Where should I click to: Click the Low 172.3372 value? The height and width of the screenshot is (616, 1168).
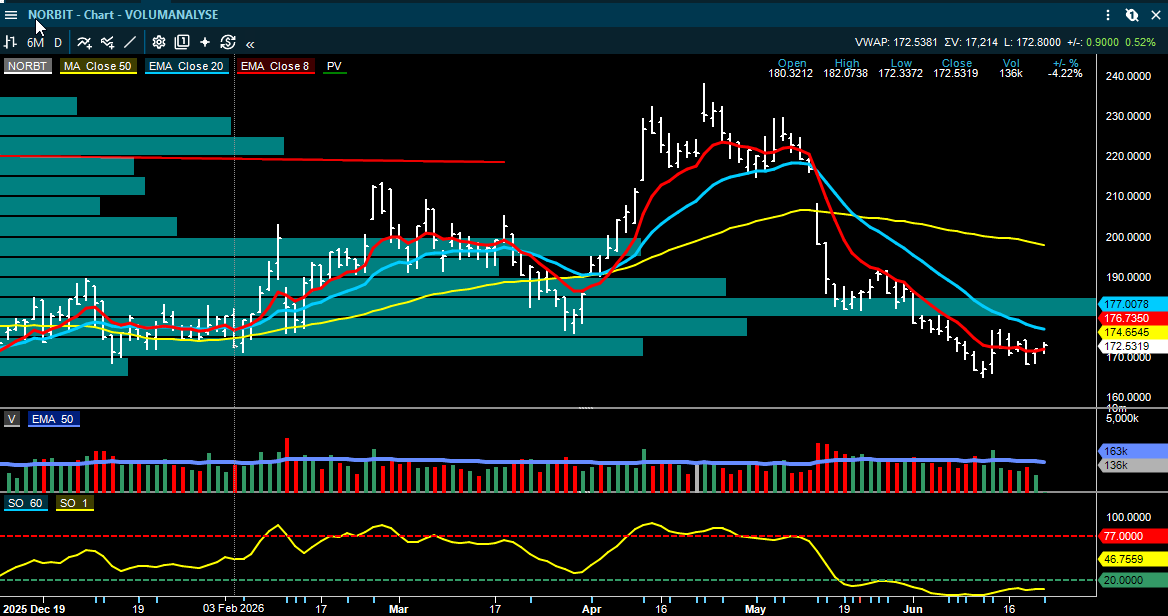point(901,74)
